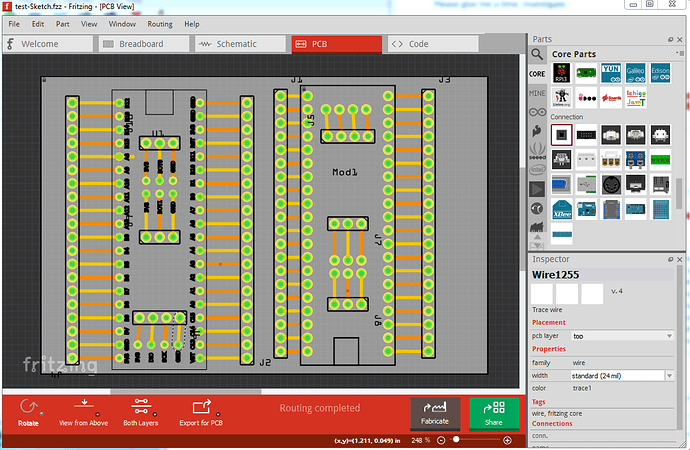Pick the blue D-sub connector part
Viewport: 690px width, 450px height.
click(x=561, y=184)
